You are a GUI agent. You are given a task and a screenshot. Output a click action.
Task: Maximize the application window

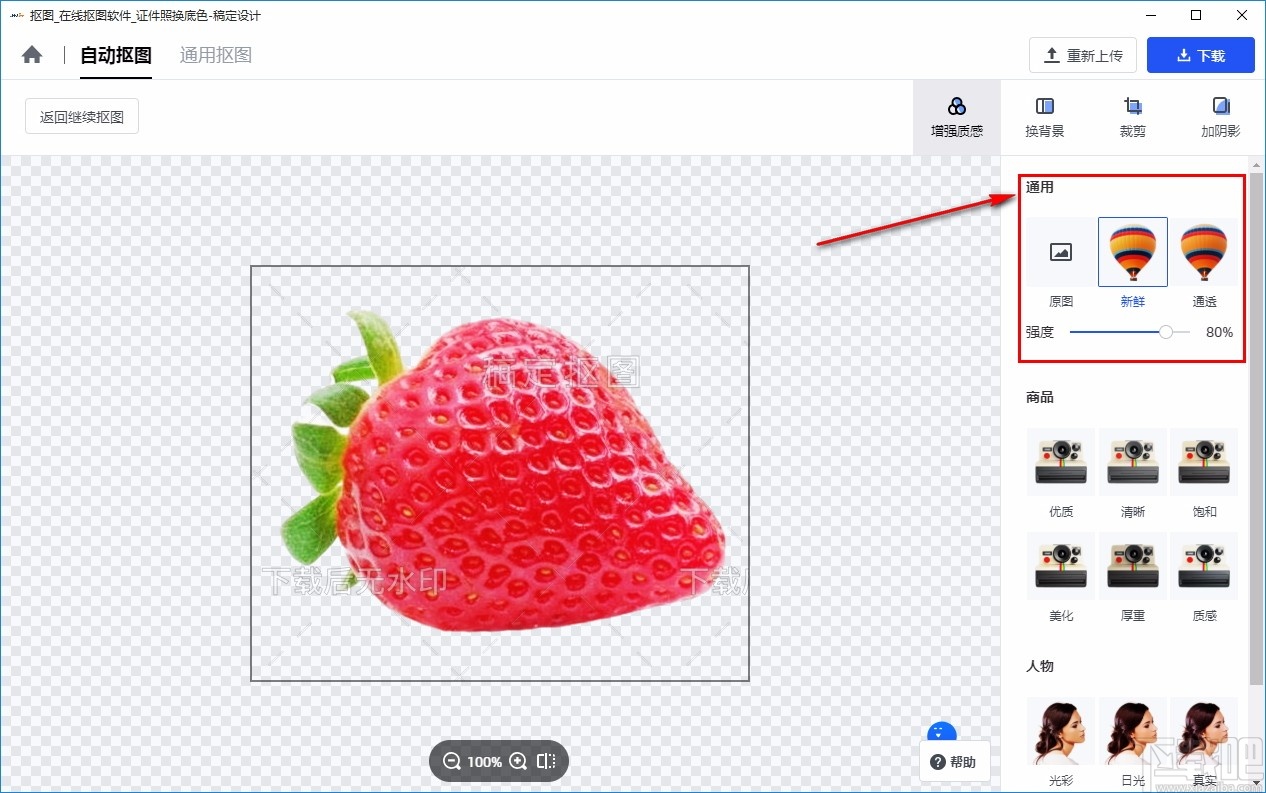point(1196,15)
